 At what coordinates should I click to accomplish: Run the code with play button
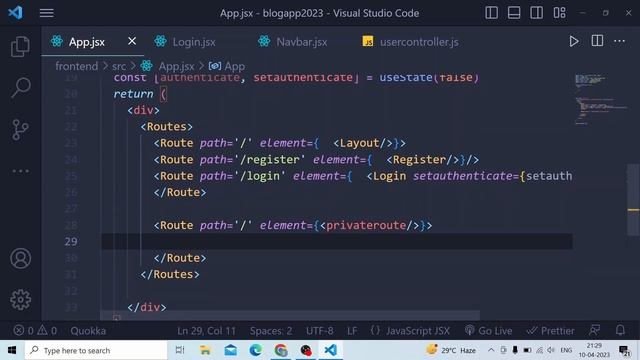[x=574, y=41]
